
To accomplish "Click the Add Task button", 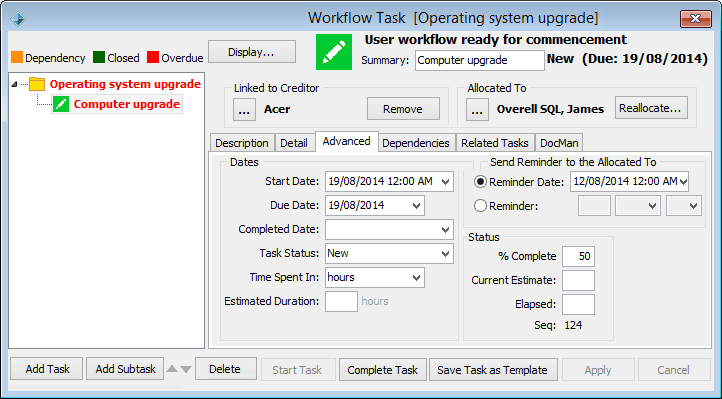I will (47, 369).
